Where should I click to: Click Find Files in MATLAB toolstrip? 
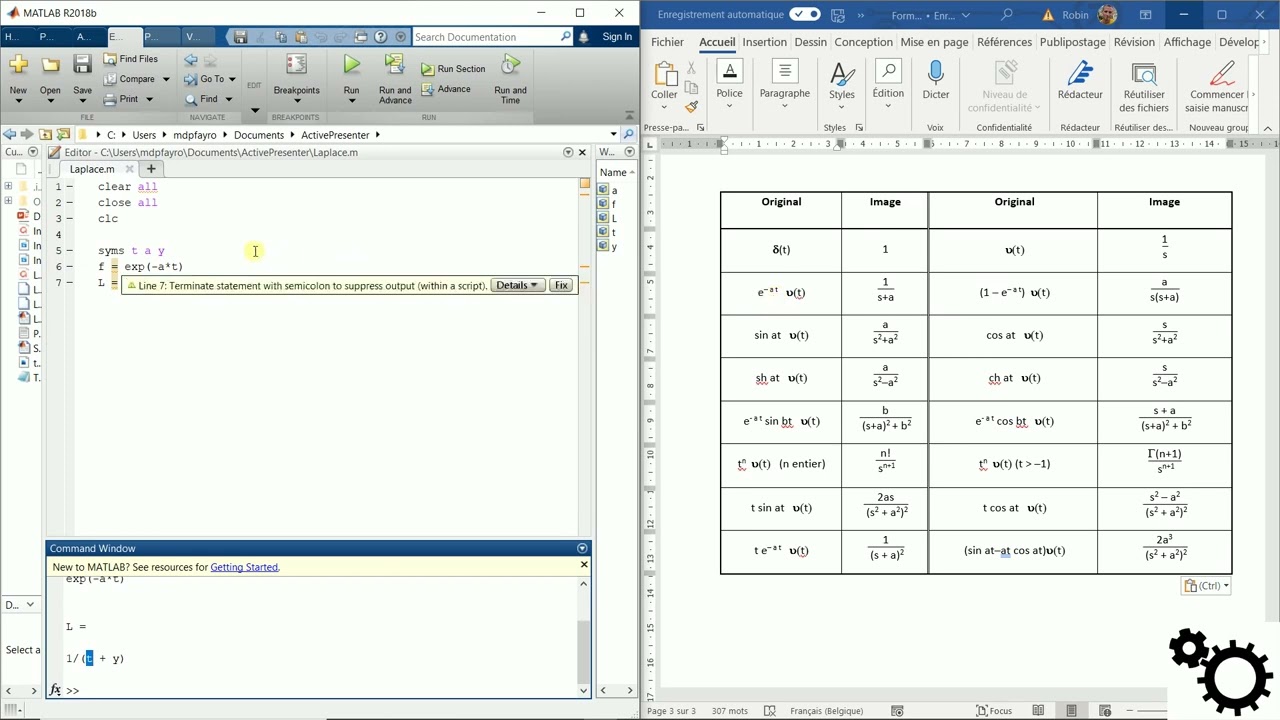(131, 59)
